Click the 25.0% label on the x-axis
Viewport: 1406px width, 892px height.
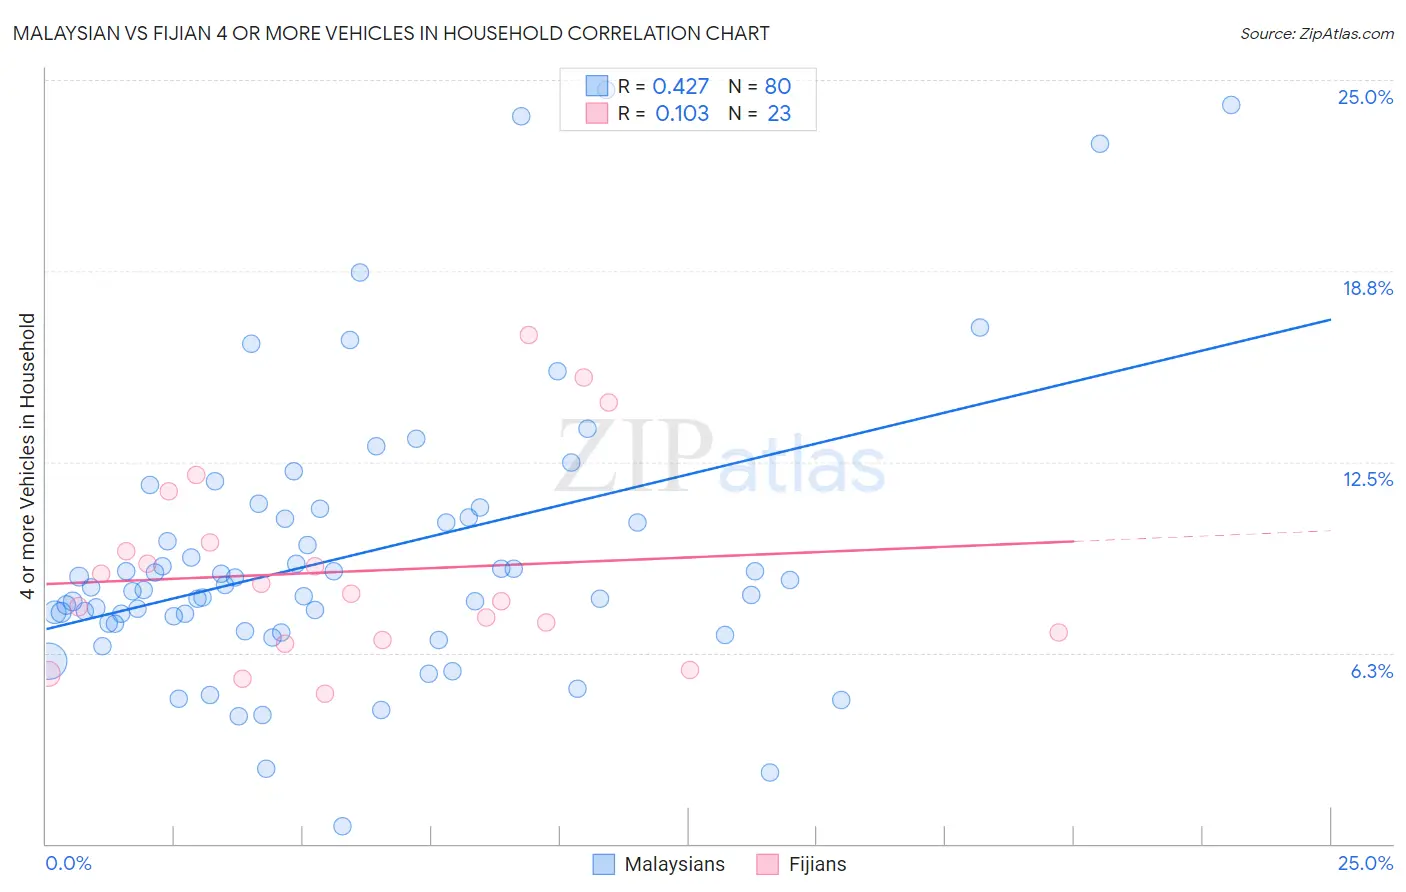click(1364, 863)
